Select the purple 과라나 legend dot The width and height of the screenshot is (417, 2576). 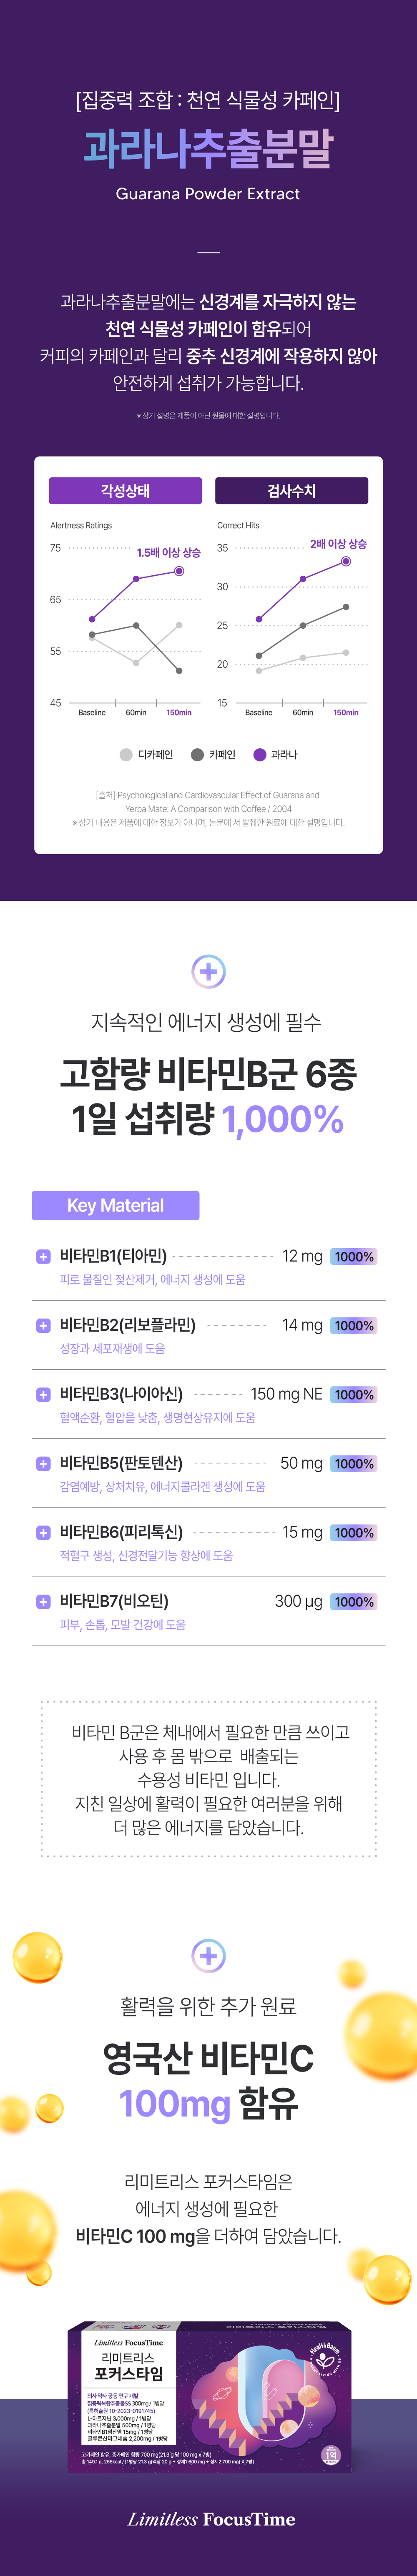(x=260, y=755)
